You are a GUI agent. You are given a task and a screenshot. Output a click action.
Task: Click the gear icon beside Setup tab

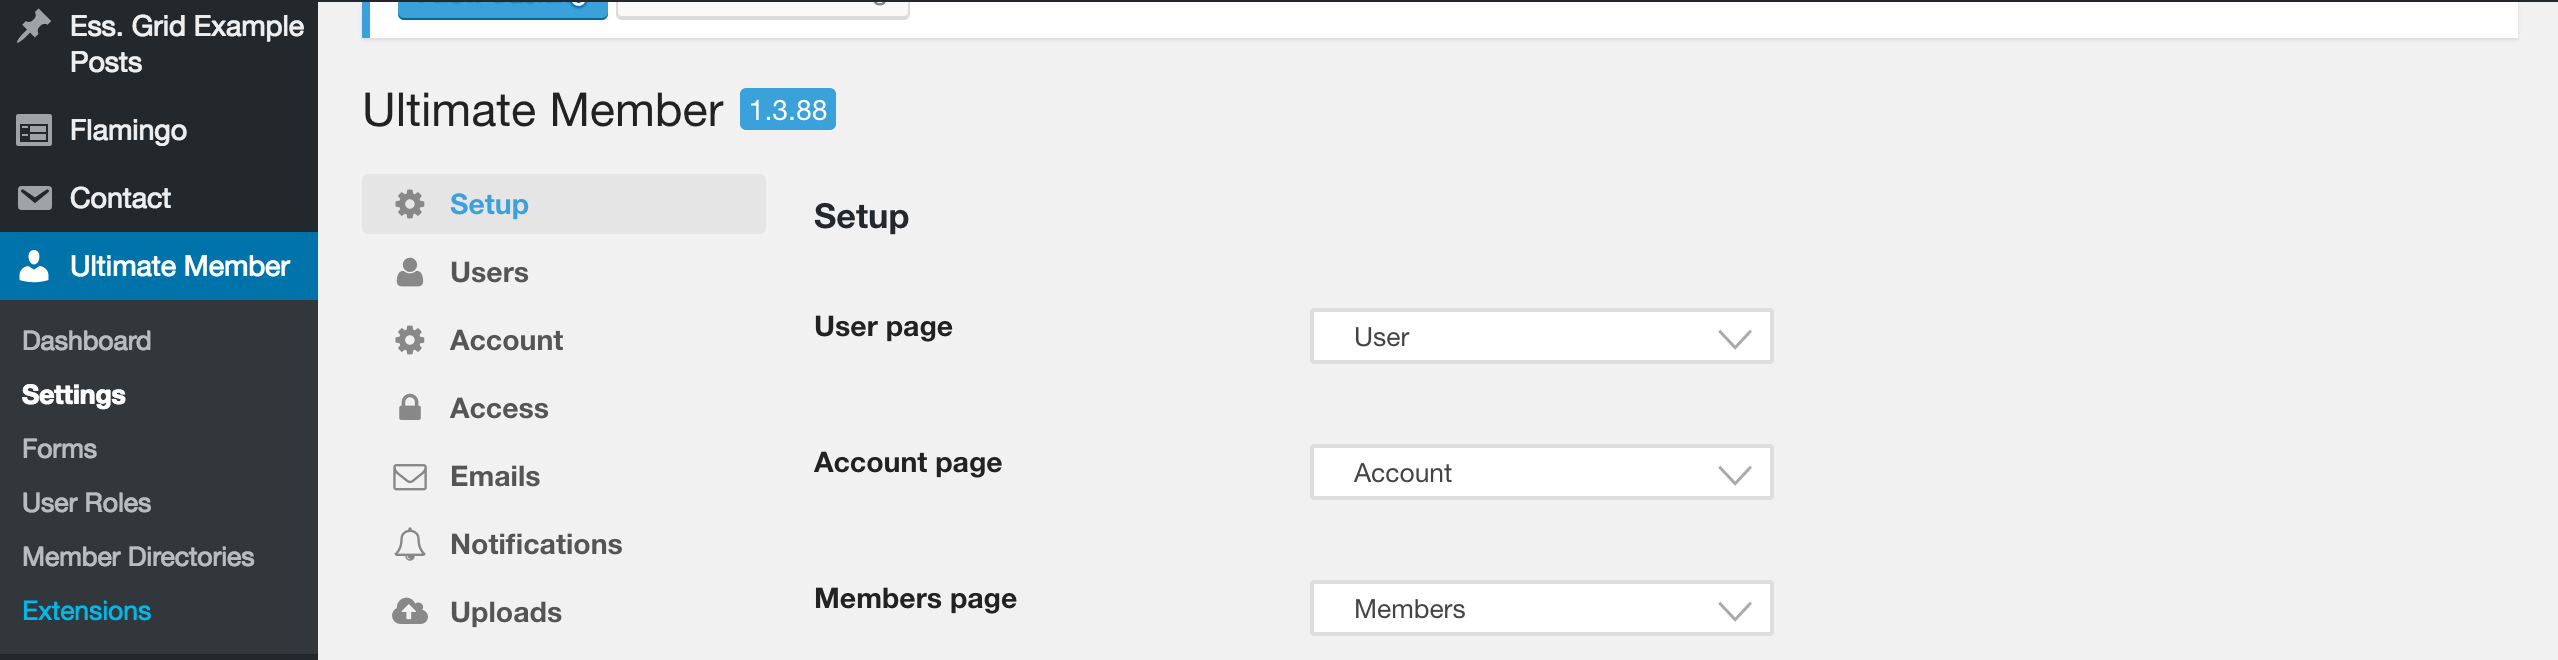tap(409, 204)
